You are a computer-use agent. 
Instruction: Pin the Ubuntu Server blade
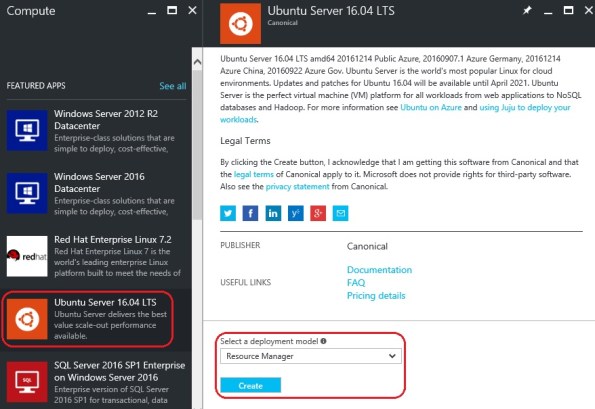pos(527,11)
